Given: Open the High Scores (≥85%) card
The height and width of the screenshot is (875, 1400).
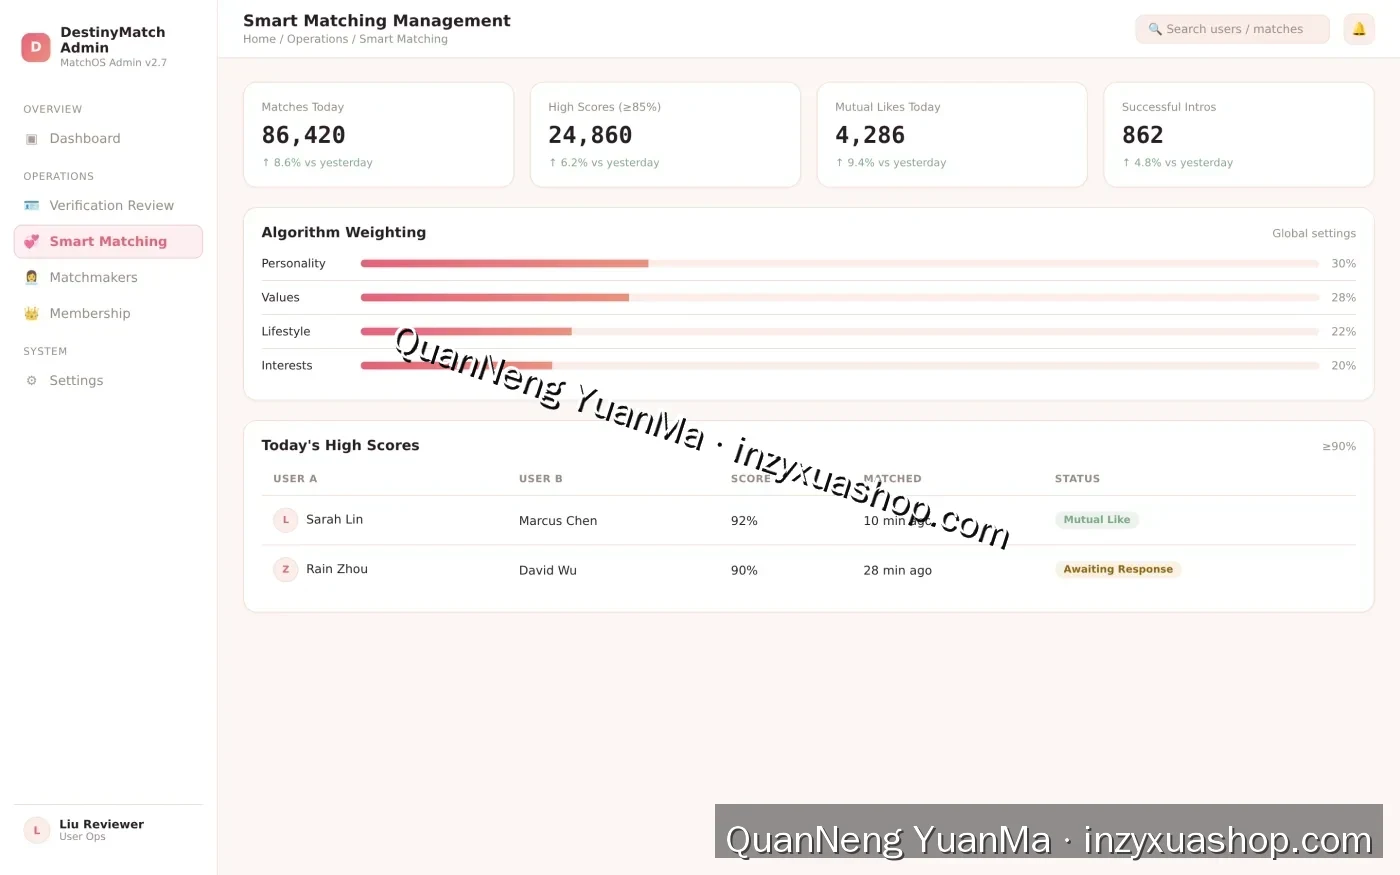Looking at the screenshot, I should (x=665, y=135).
